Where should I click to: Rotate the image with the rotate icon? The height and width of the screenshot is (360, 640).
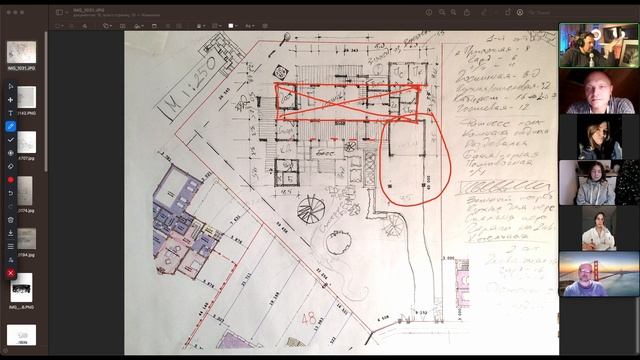[508, 12]
